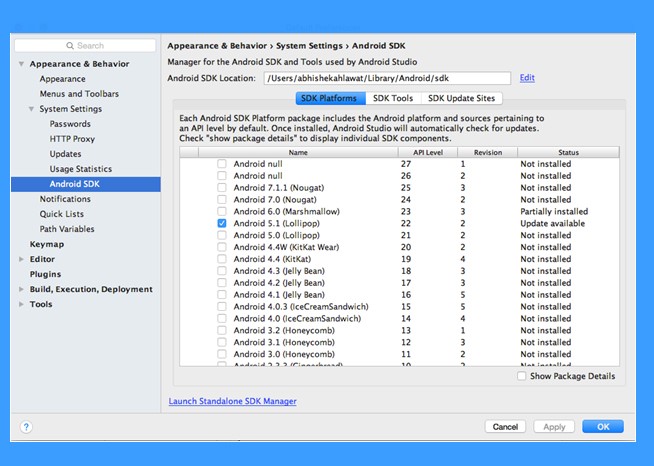This screenshot has height=466, width=654.
Task: Enable Android 7.1.1 (Nougat) checkbox
Action: click(222, 187)
